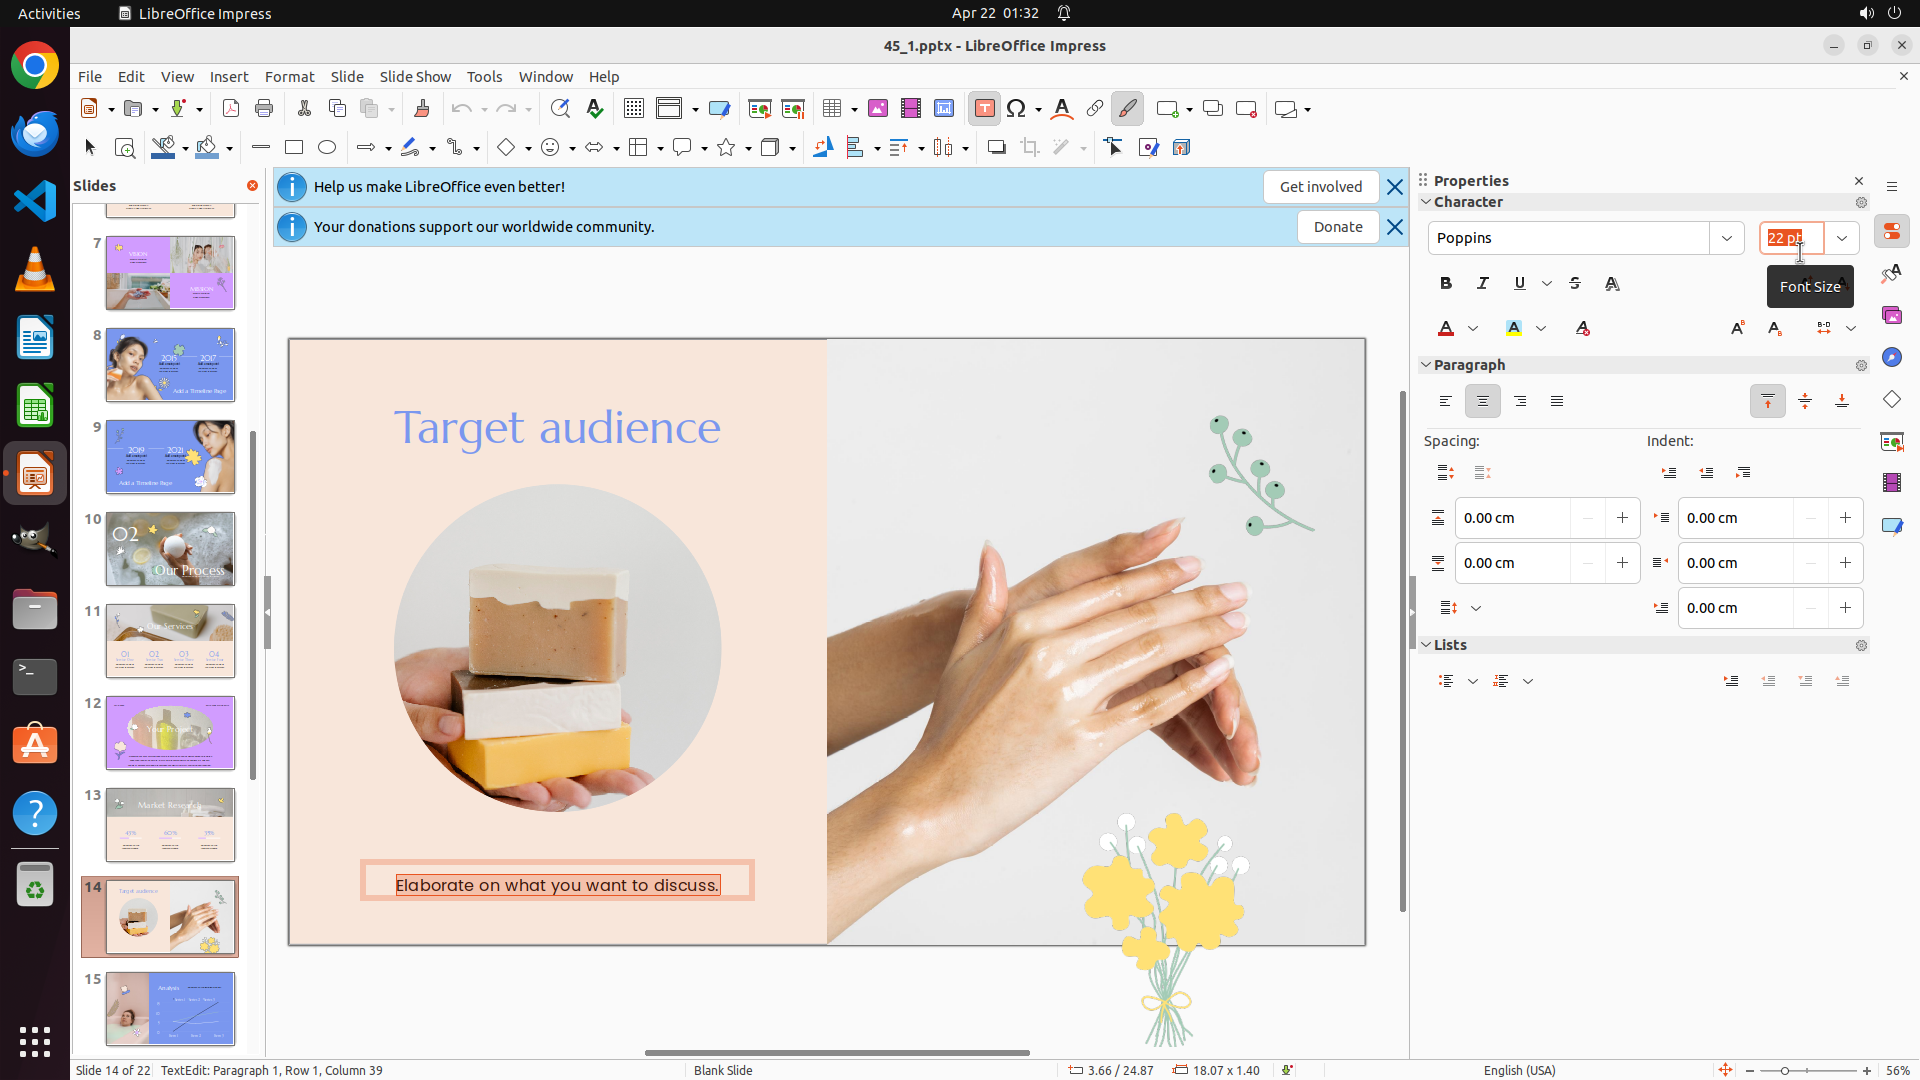Click the Donate button
Image resolution: width=1920 pixels, height=1080 pixels.
[x=1337, y=227]
